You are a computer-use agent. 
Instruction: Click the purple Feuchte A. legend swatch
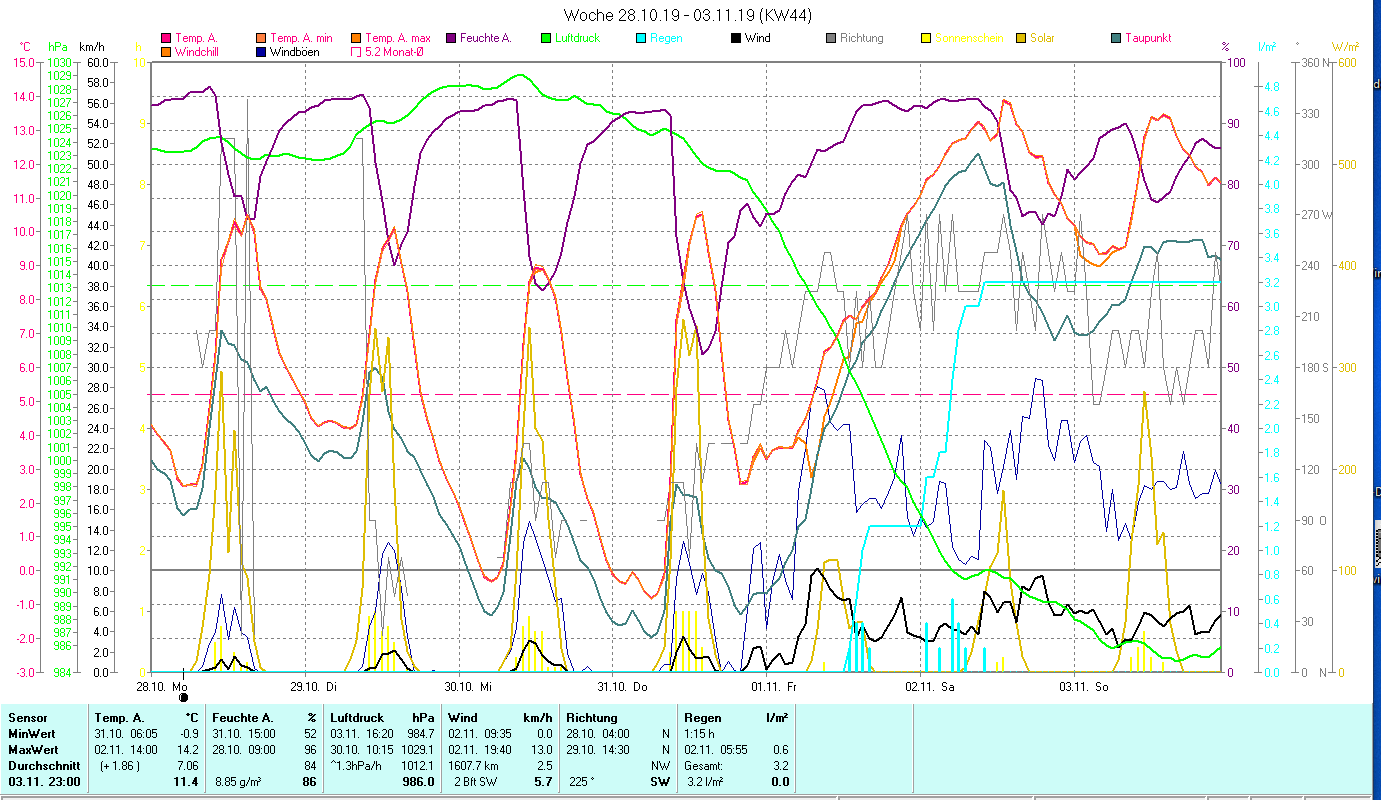pyautogui.click(x=450, y=38)
